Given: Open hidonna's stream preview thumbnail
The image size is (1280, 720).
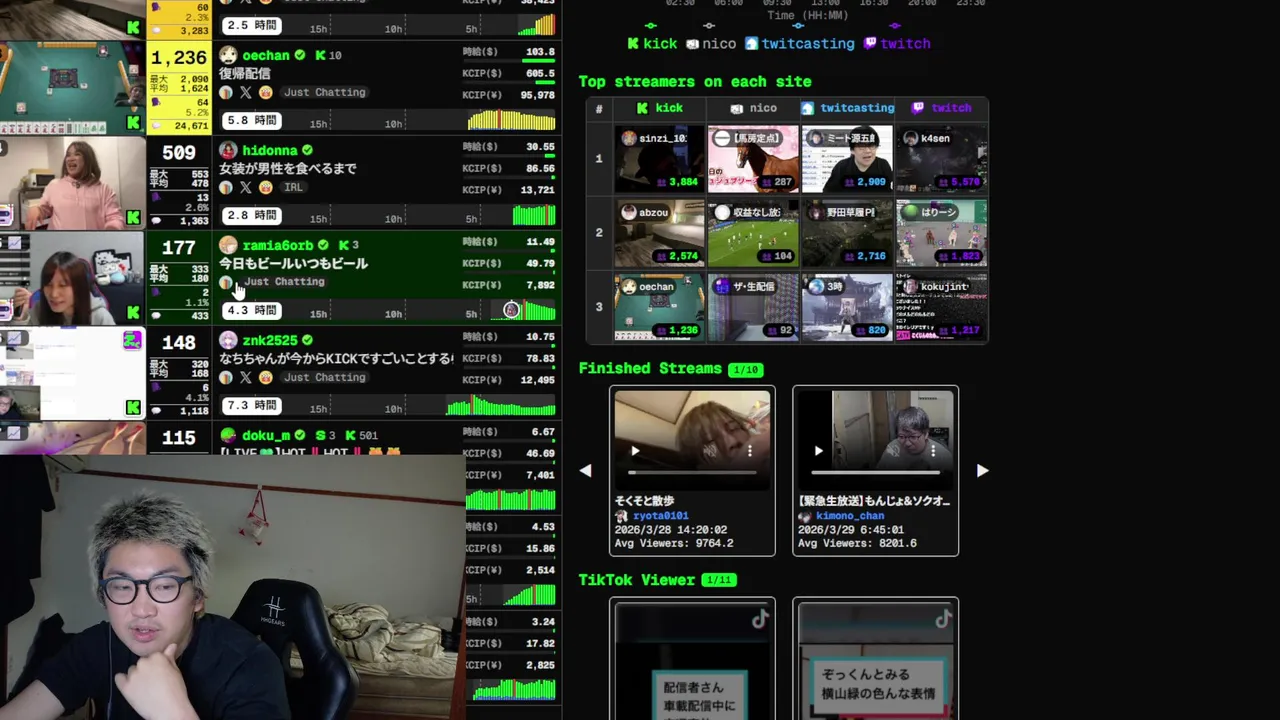Looking at the screenshot, I should point(72,183).
